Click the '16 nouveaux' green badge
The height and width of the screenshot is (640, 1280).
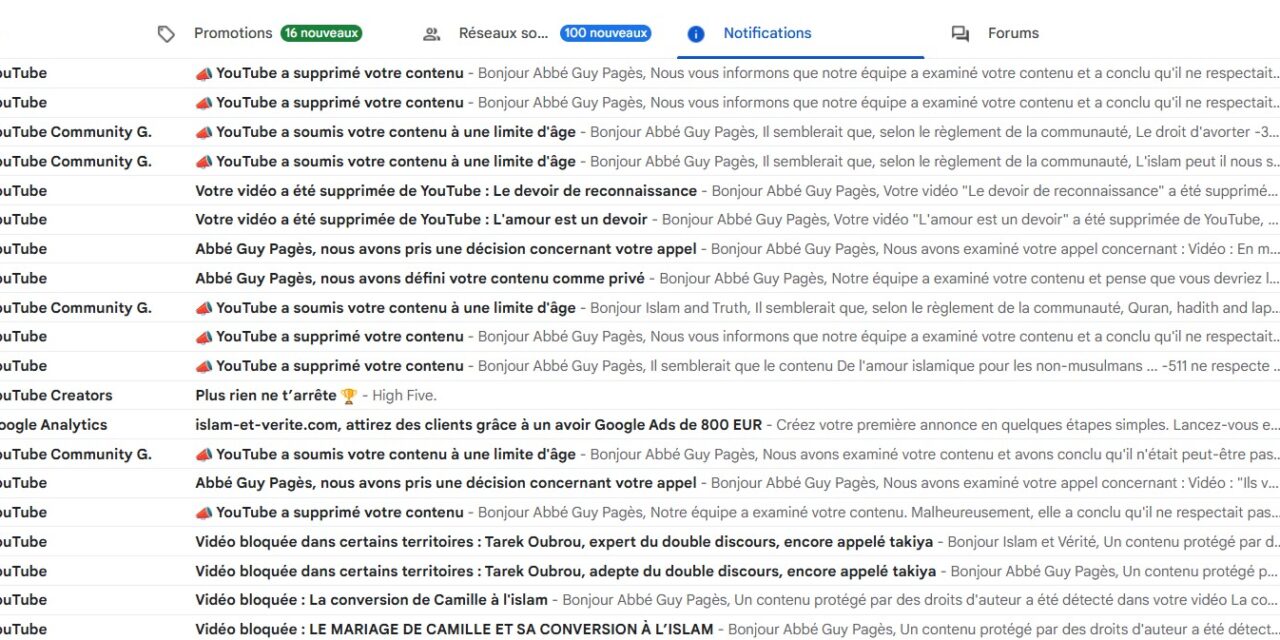pyautogui.click(x=321, y=33)
